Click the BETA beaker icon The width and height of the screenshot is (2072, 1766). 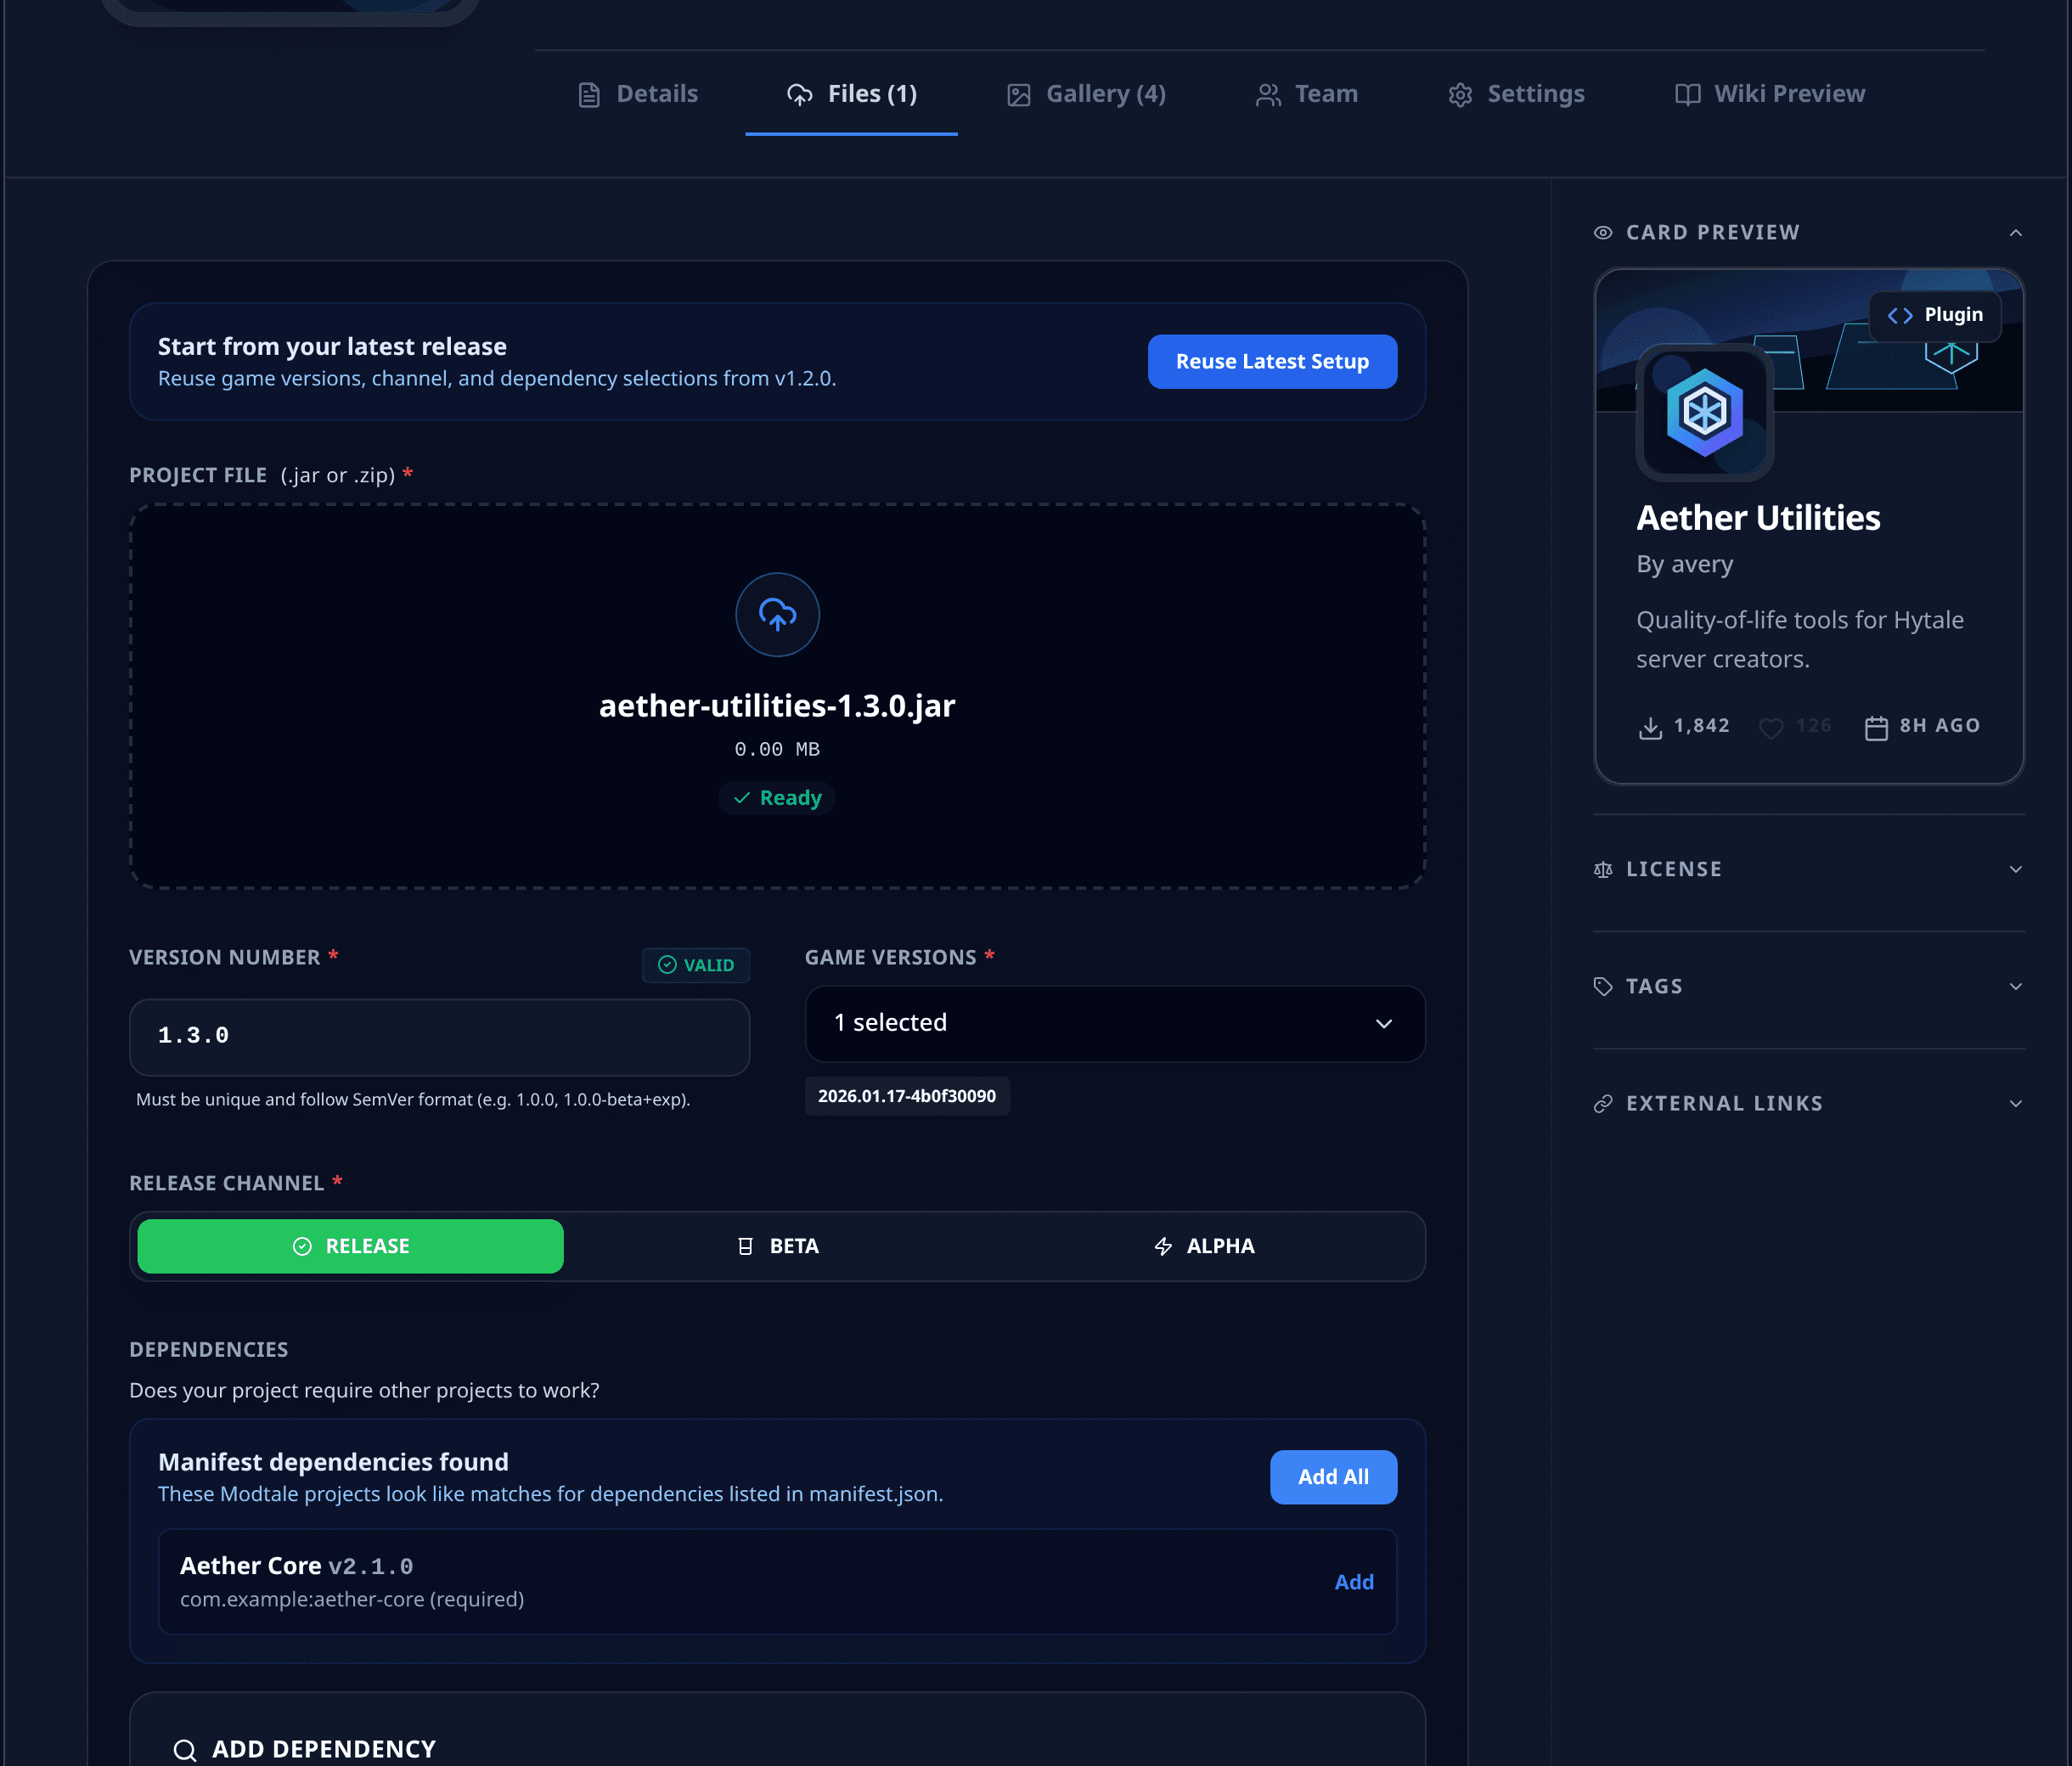(745, 1246)
